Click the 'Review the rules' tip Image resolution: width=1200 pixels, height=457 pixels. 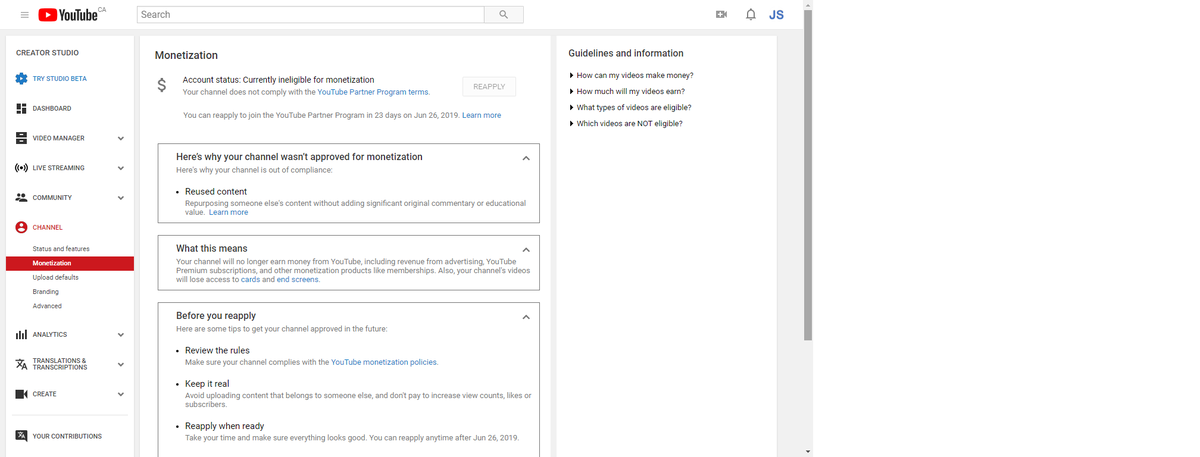coord(217,350)
